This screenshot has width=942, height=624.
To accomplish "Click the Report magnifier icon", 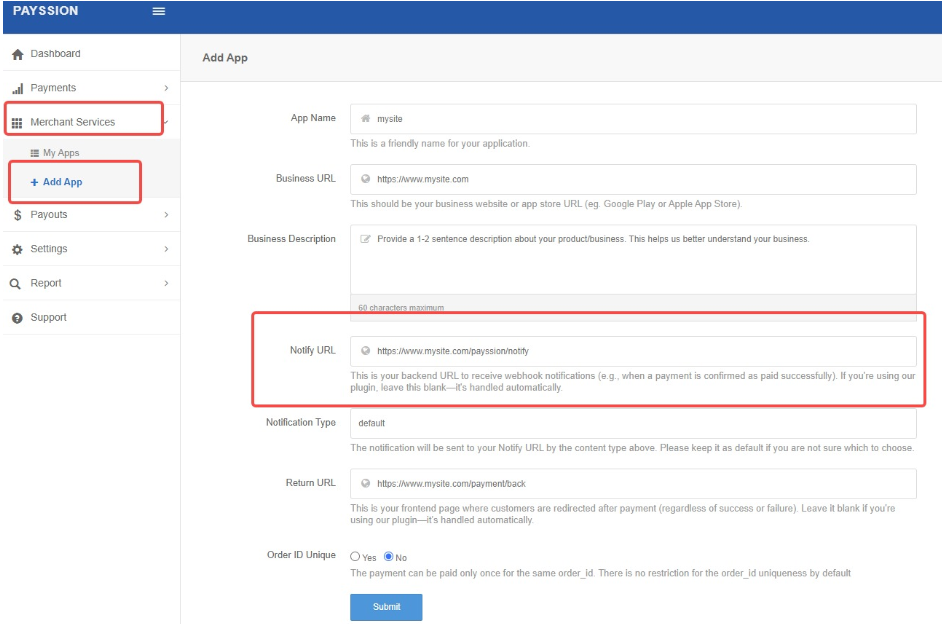I will pos(16,284).
